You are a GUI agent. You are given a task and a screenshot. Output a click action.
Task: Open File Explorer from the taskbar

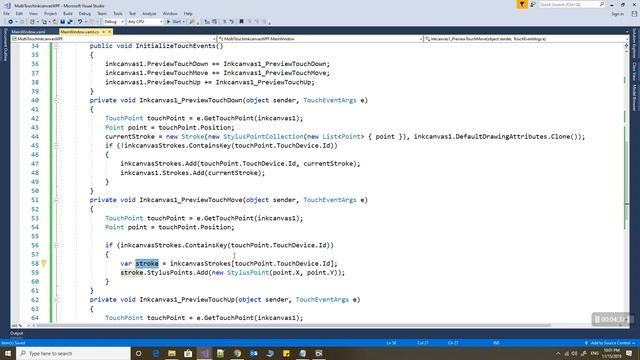(x=172, y=353)
